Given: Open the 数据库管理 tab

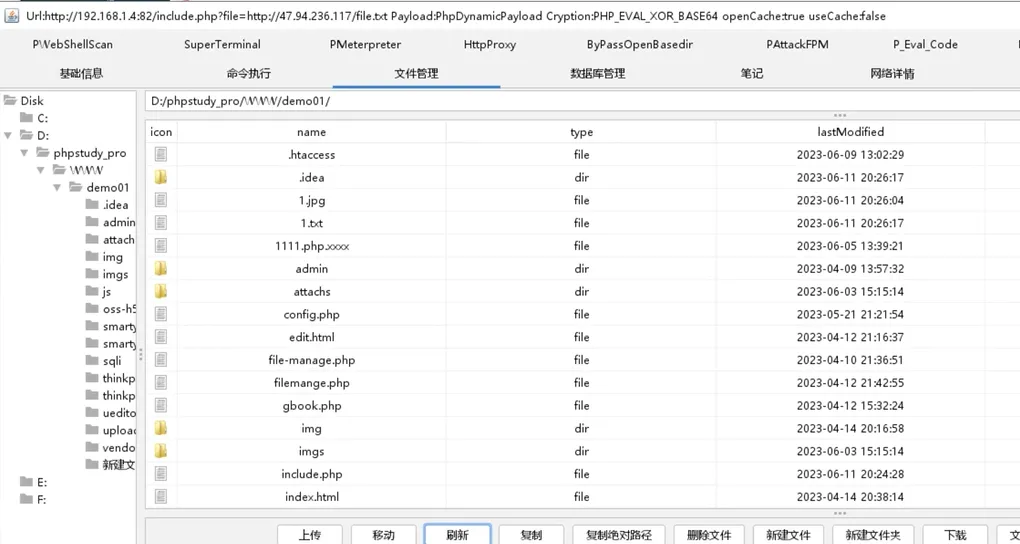Looking at the screenshot, I should [597, 73].
